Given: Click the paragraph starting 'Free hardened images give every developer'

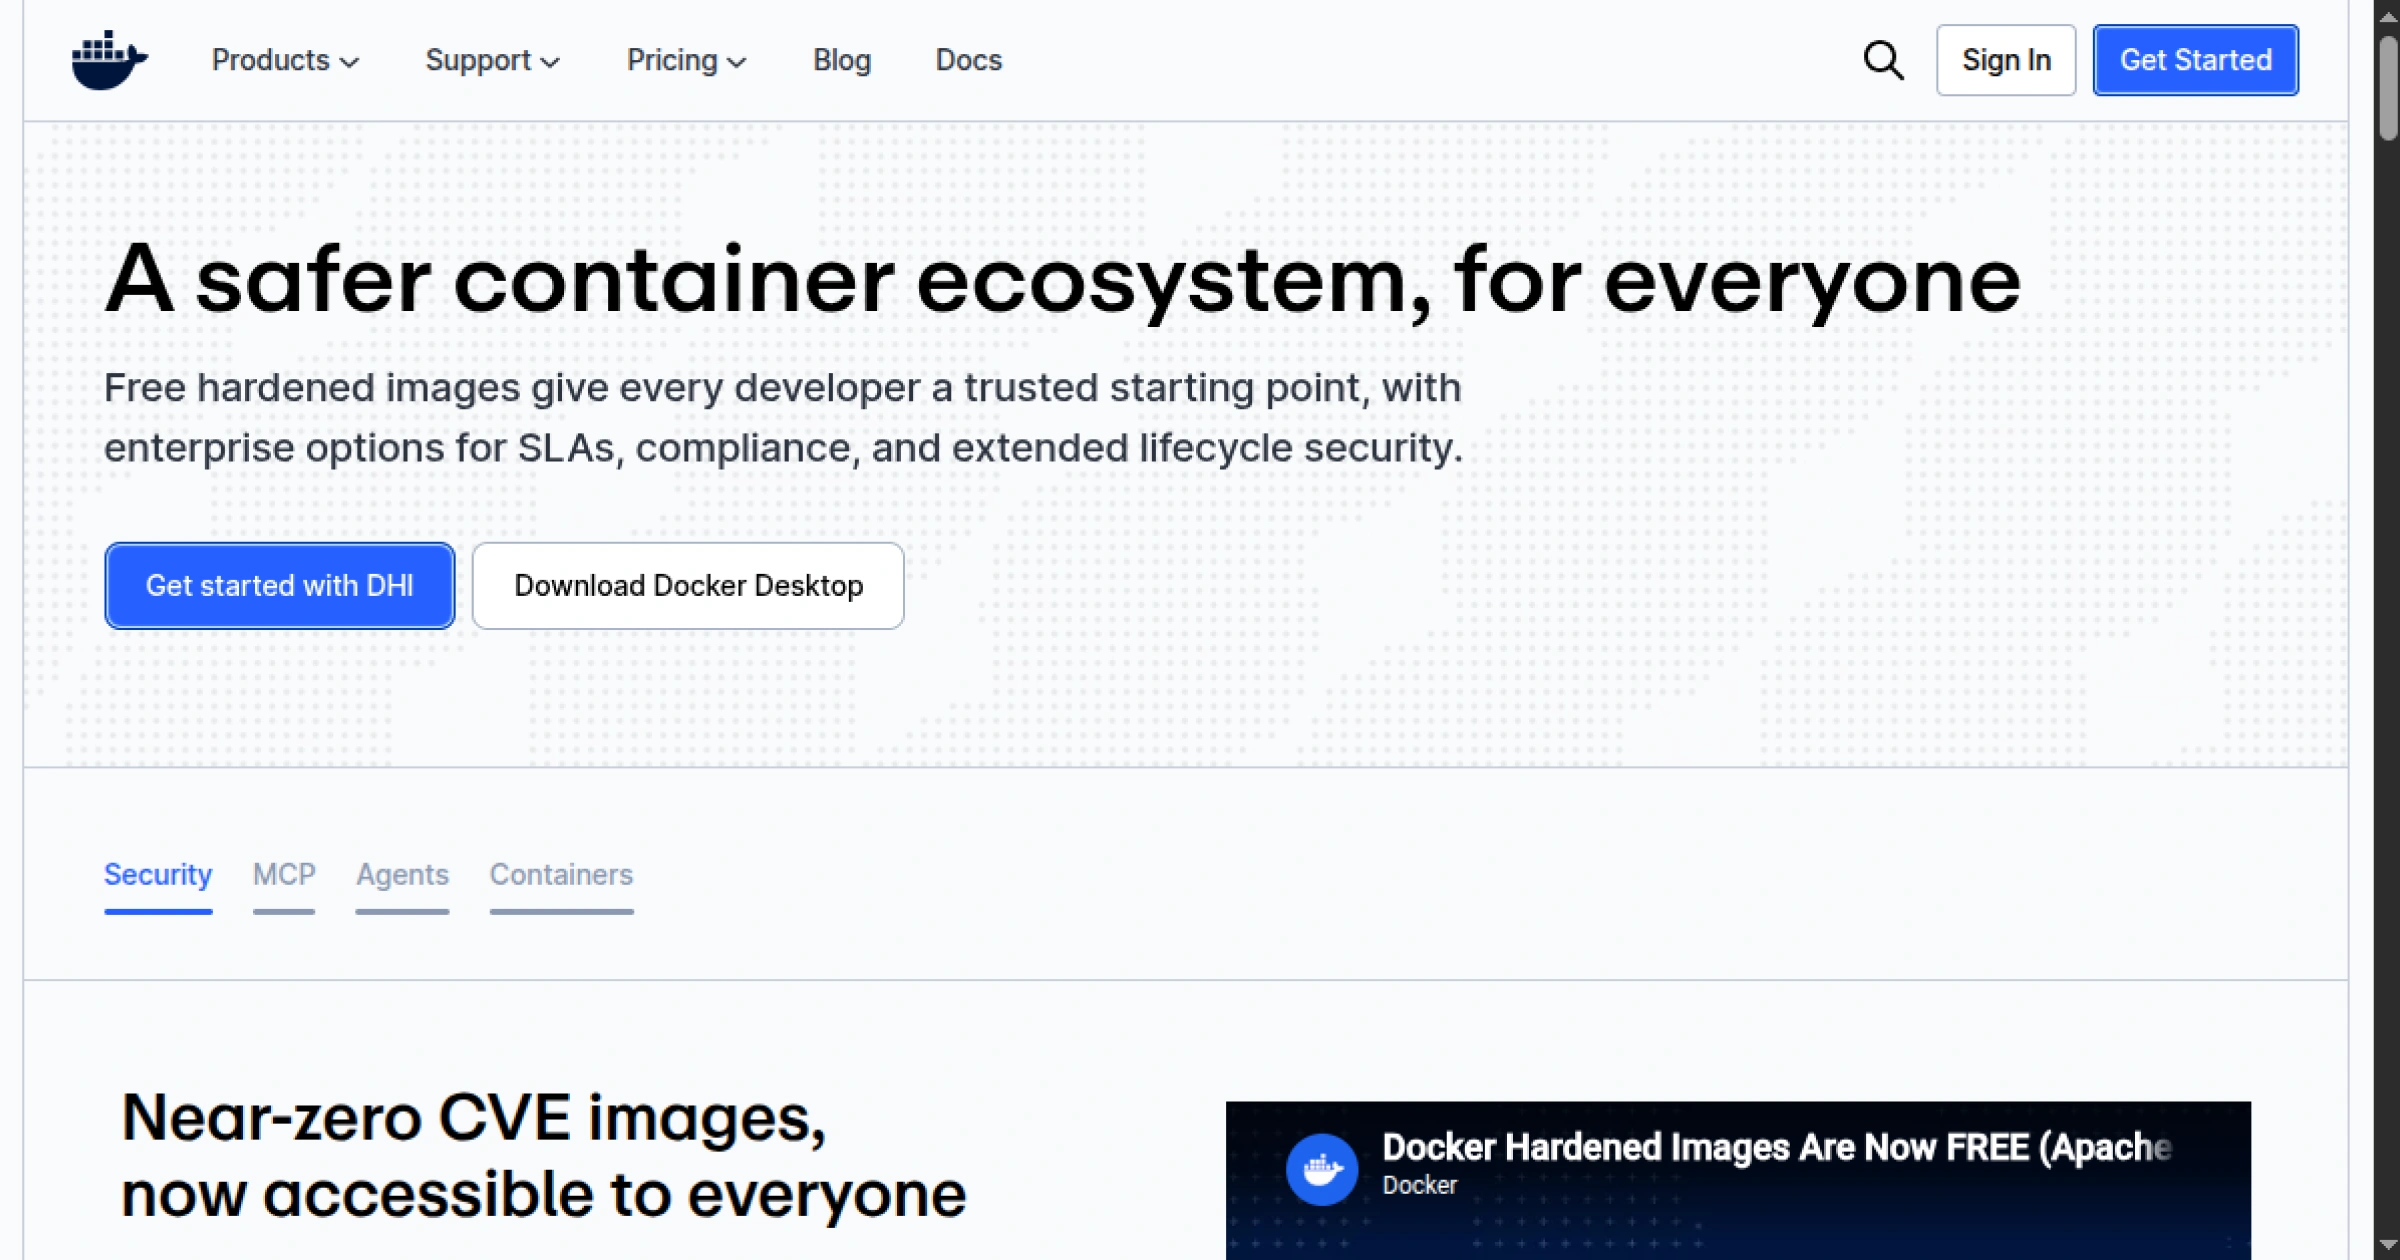Looking at the screenshot, I should [x=783, y=417].
